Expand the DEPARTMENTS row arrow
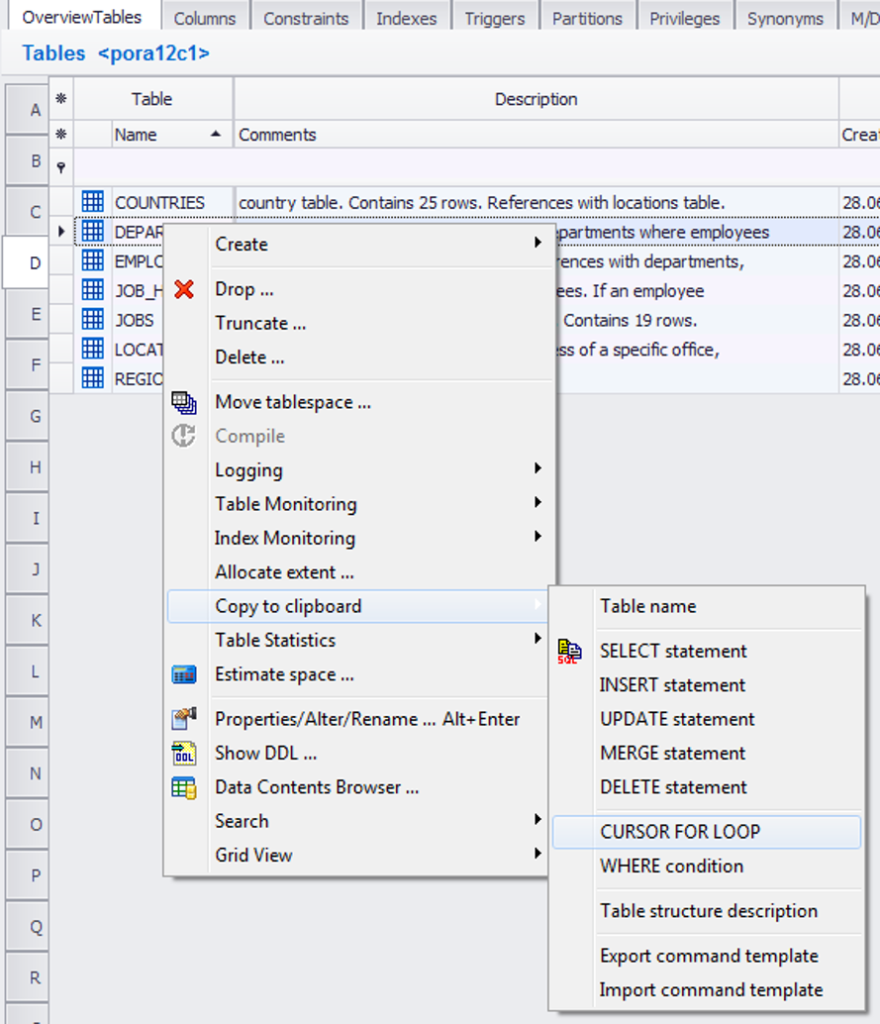Viewport: 880px width, 1024px height. [61, 231]
